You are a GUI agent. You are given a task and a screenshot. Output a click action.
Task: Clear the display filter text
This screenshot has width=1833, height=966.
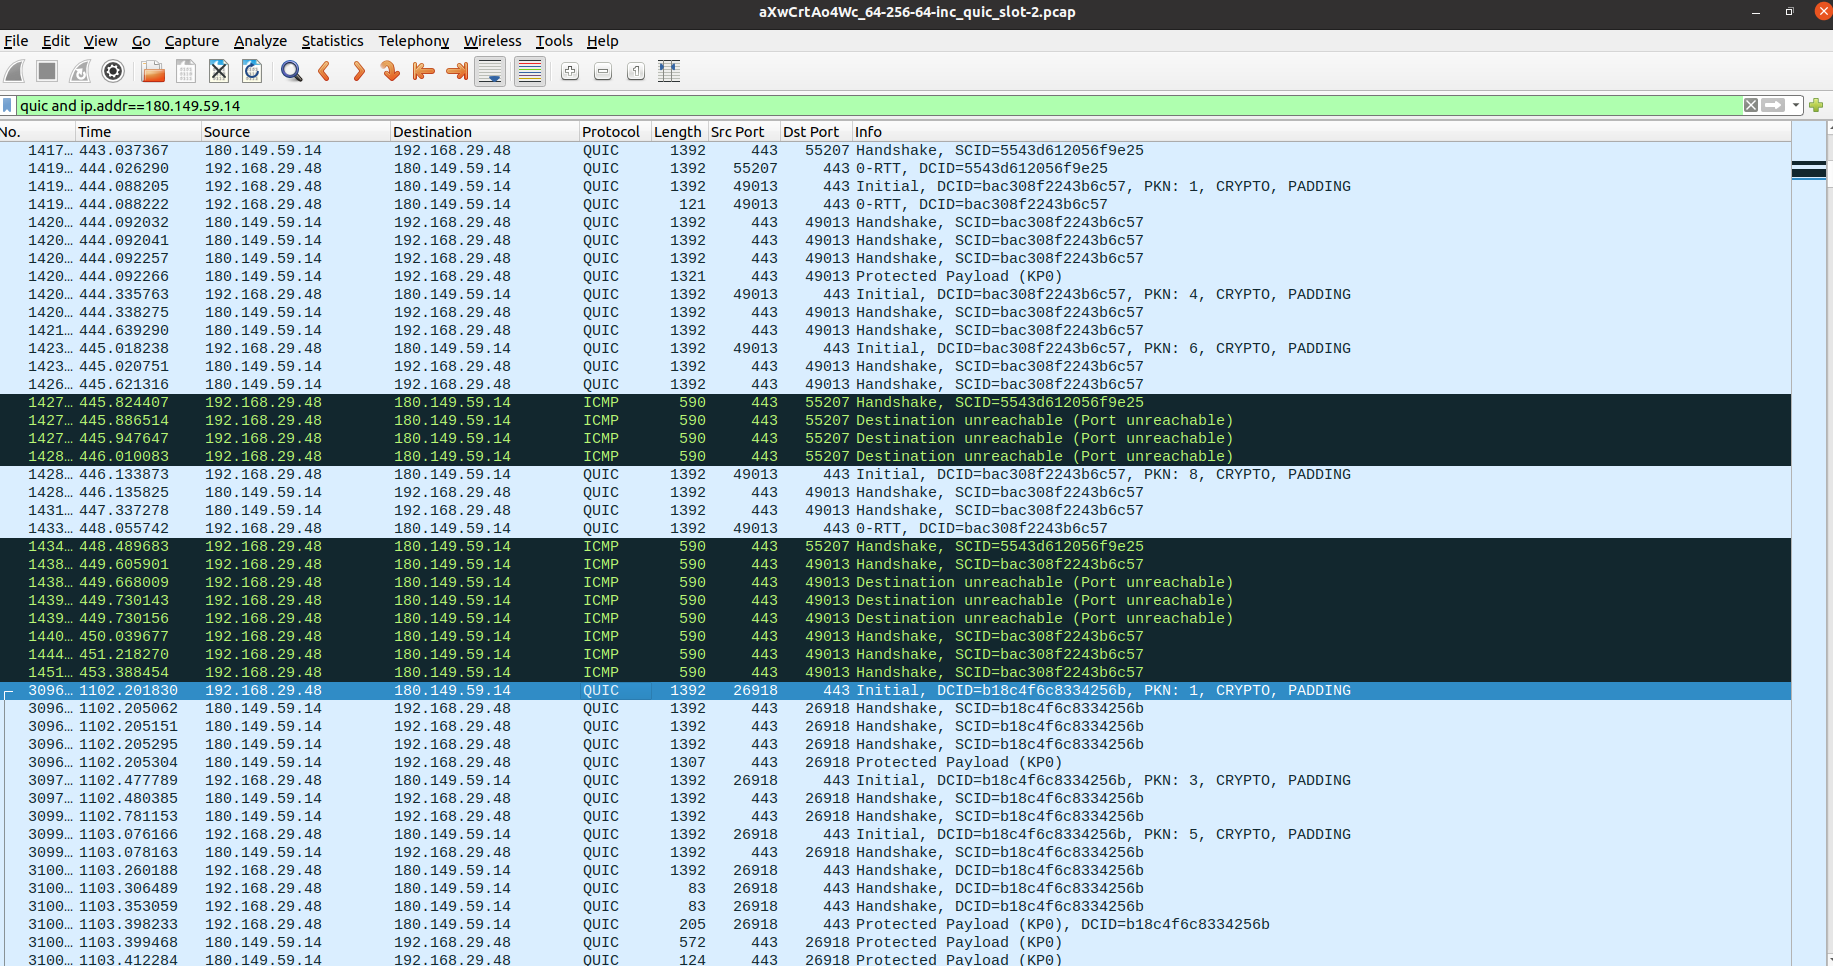point(1751,105)
